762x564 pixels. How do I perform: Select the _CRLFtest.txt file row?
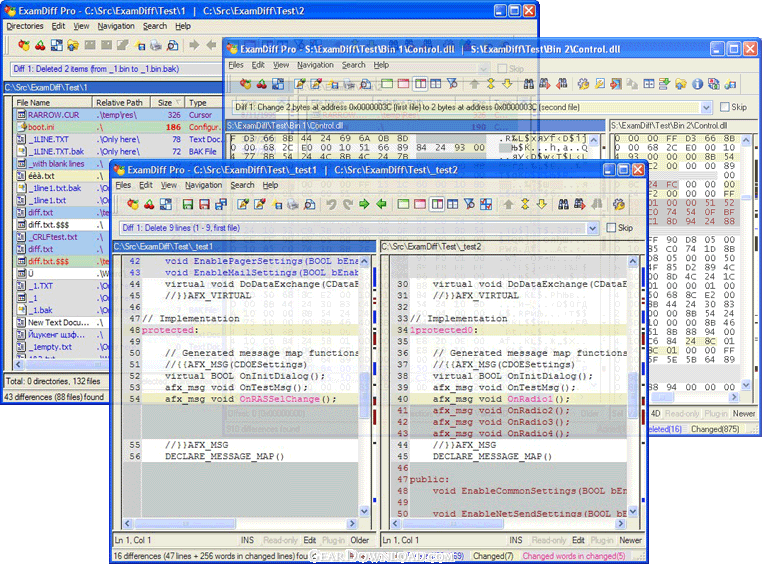[62, 237]
